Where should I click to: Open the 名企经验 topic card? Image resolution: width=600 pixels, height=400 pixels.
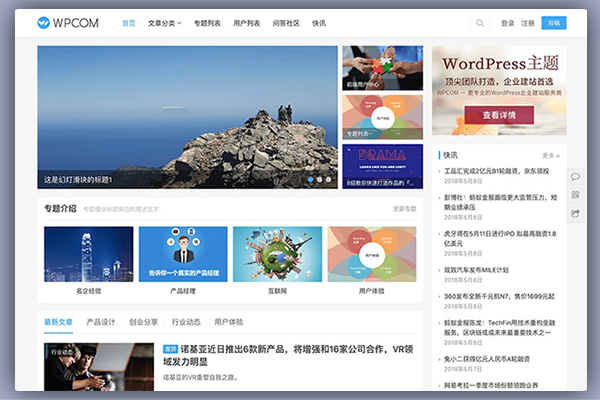click(x=89, y=260)
